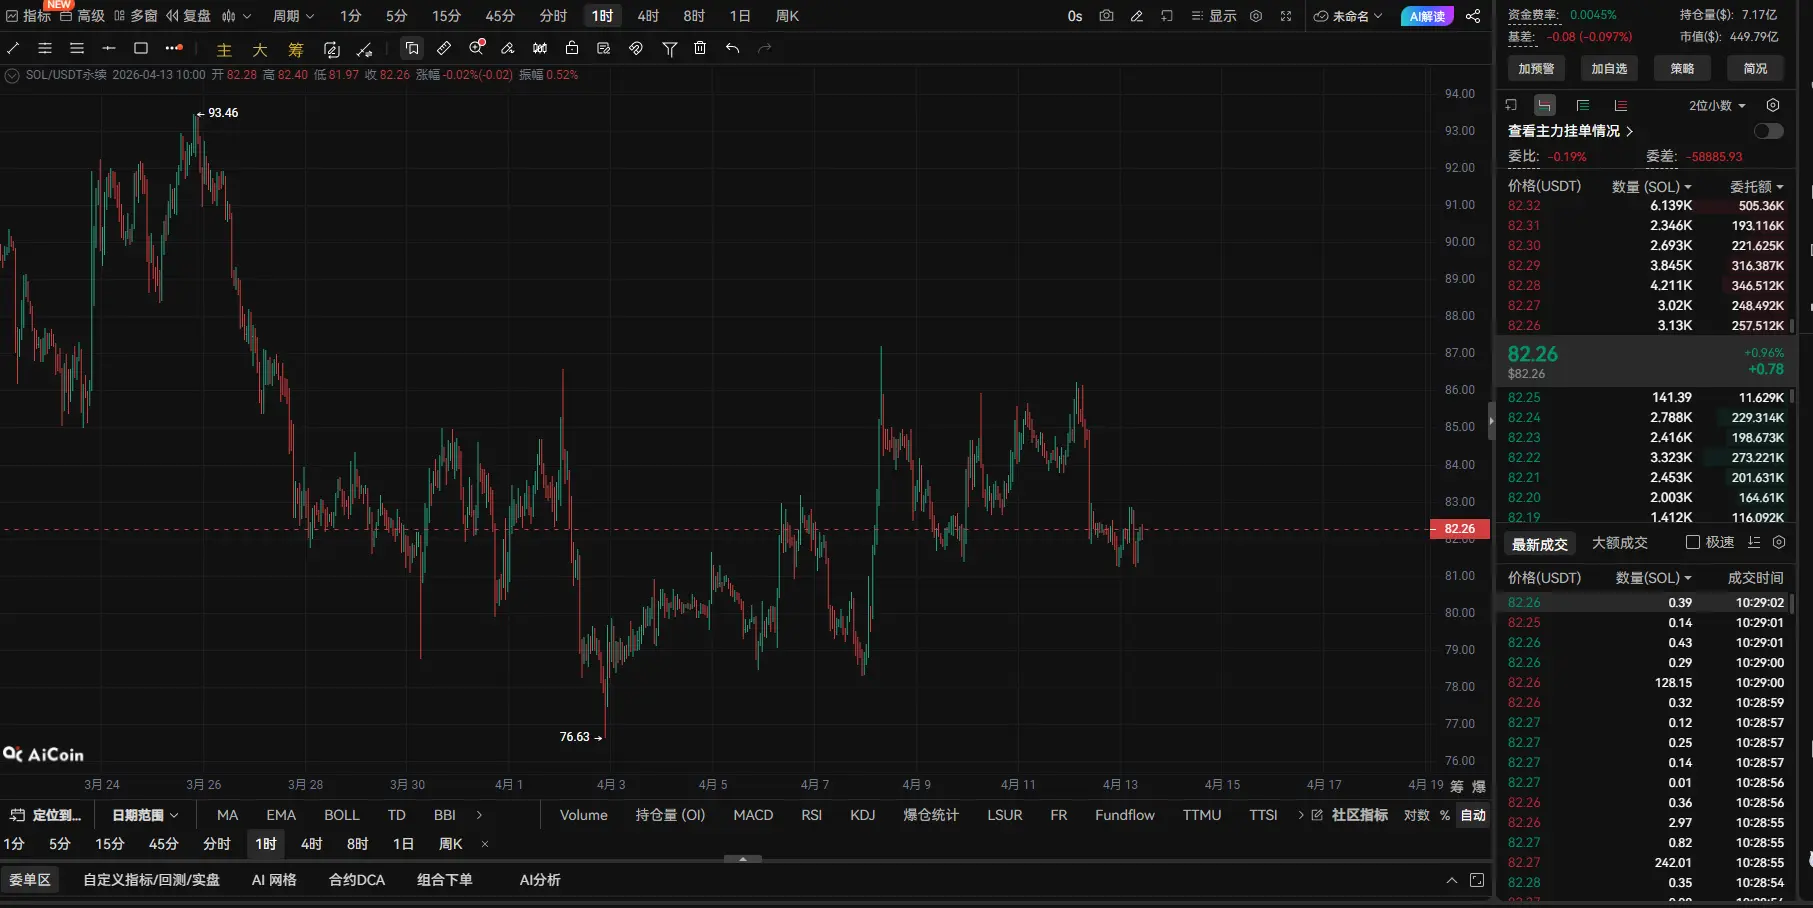1813x908 pixels.
Task: Undo last action with arrow icon
Action: (733, 48)
